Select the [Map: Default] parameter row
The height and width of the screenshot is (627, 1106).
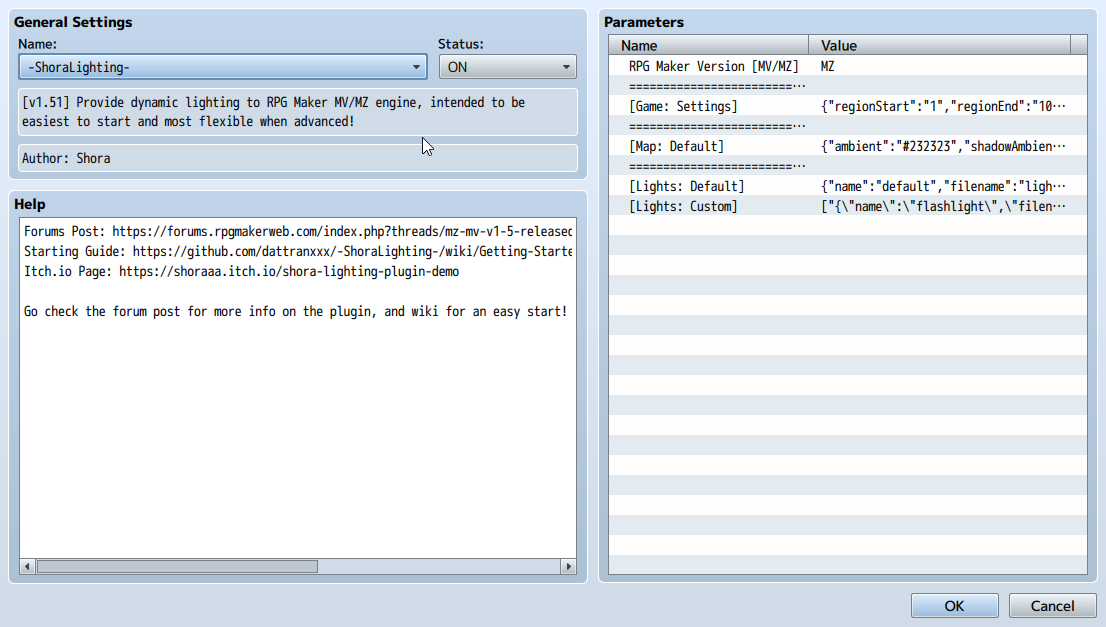click(x=847, y=147)
